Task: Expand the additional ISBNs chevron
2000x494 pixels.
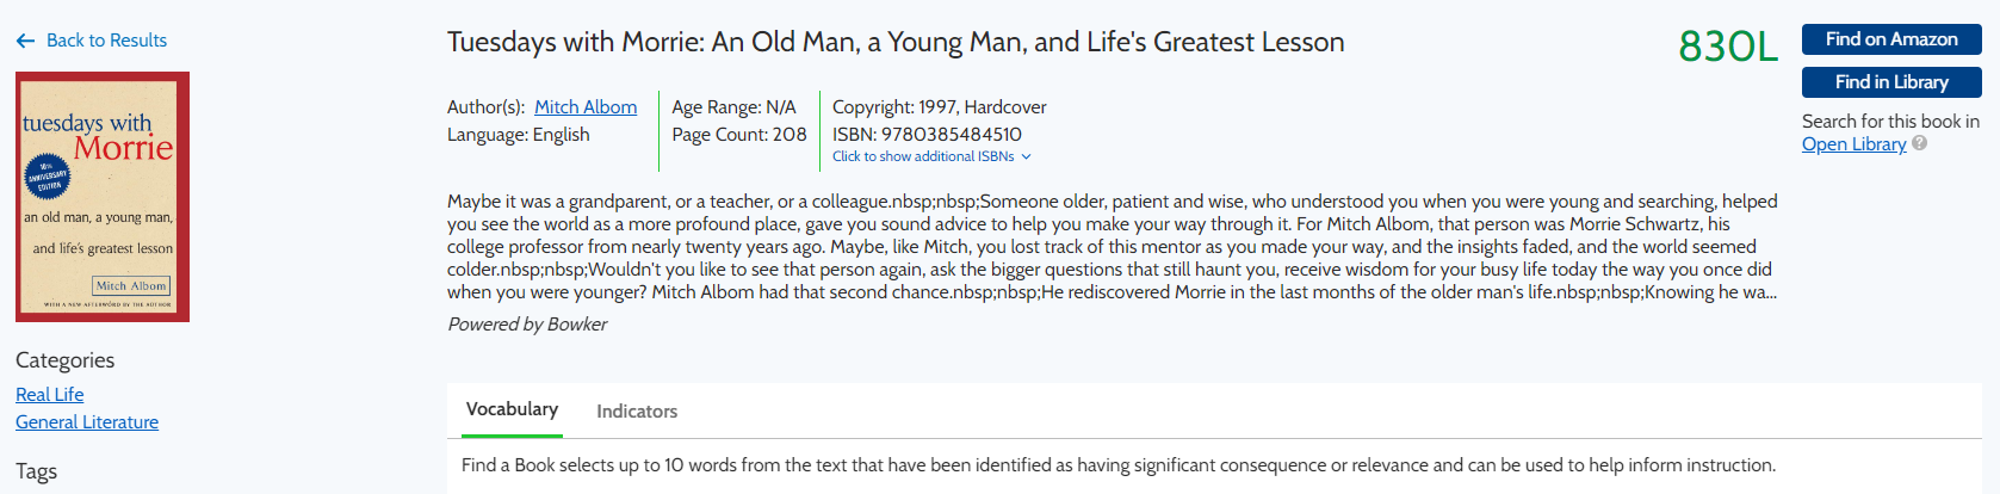Action: [1026, 157]
